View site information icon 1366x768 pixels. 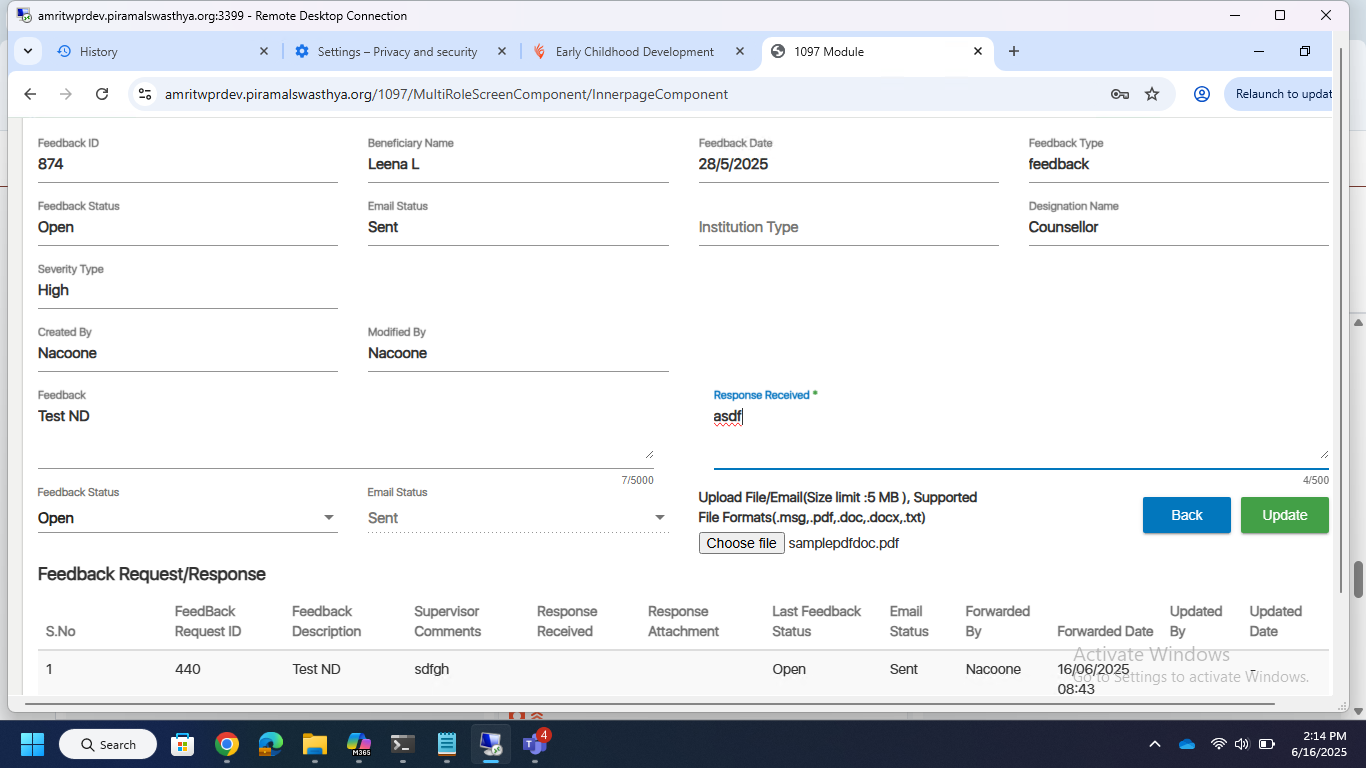145,94
